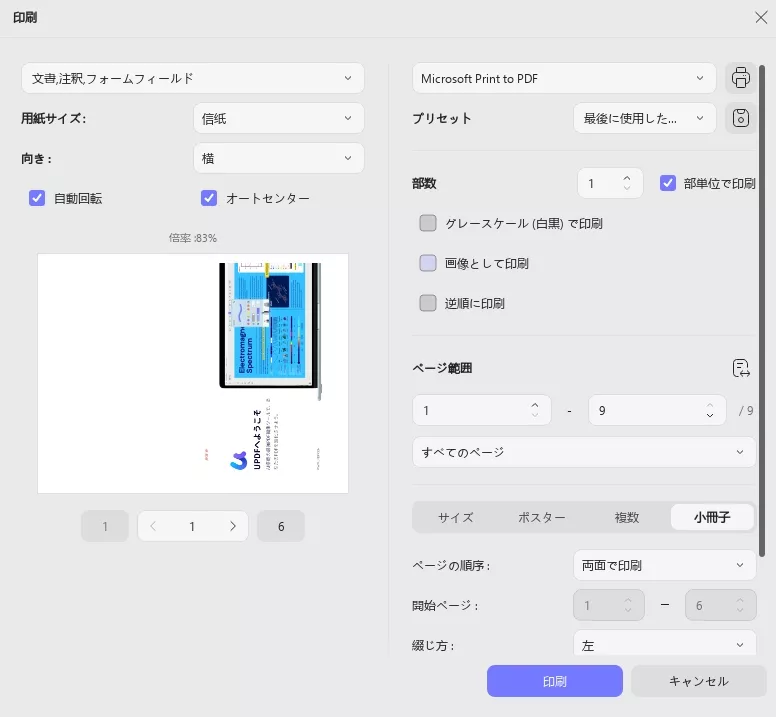This screenshot has width=776, height=717.
Task: Click 開始ページ end field showing 6
Action: [721, 605]
